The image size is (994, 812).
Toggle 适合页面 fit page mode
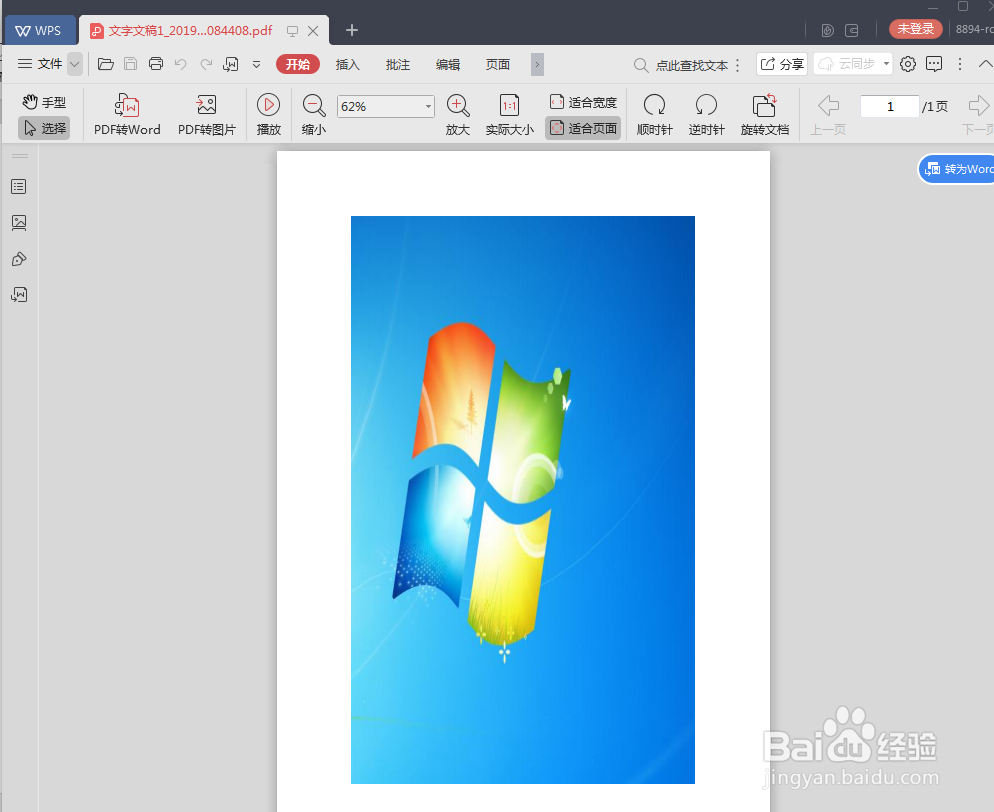pyautogui.click(x=583, y=128)
